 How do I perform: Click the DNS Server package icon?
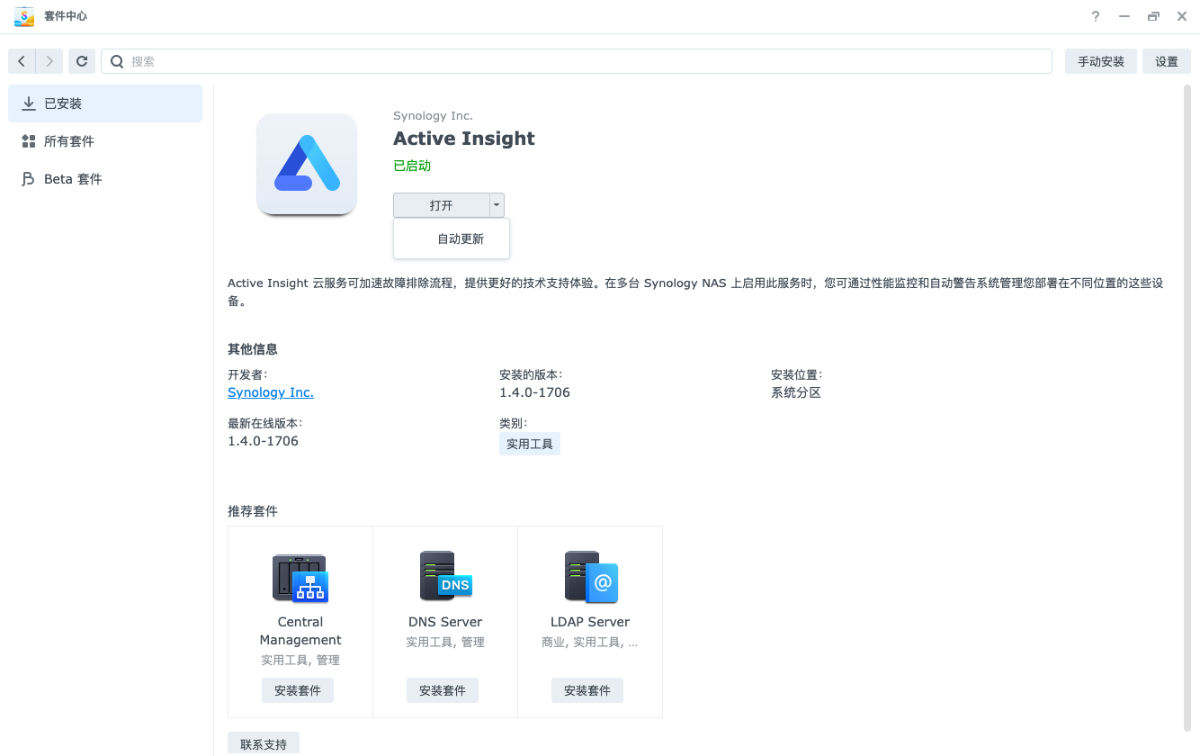coord(445,578)
